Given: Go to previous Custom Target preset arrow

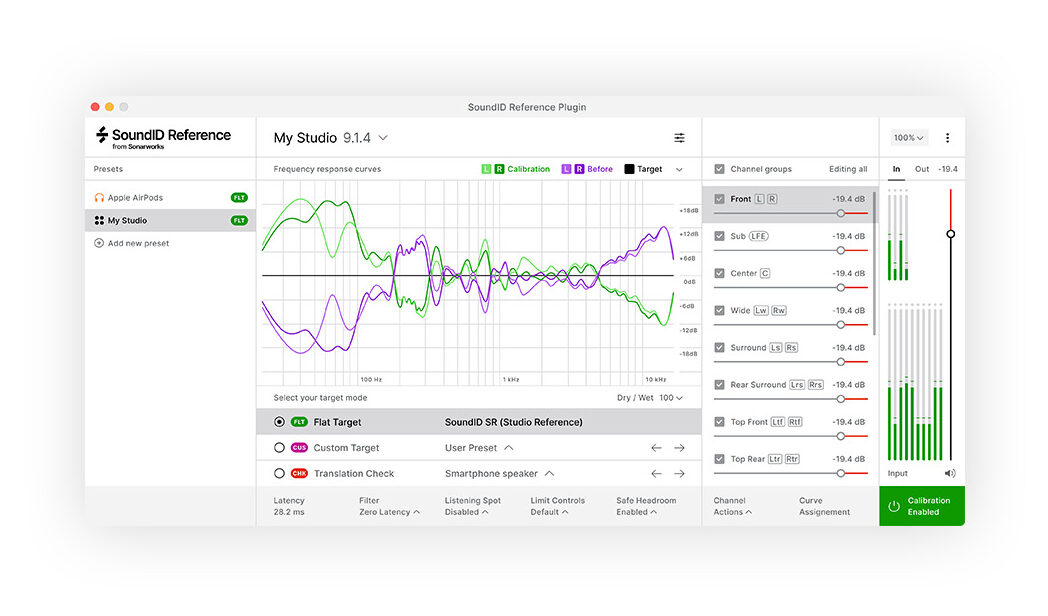Looking at the screenshot, I should [656, 448].
